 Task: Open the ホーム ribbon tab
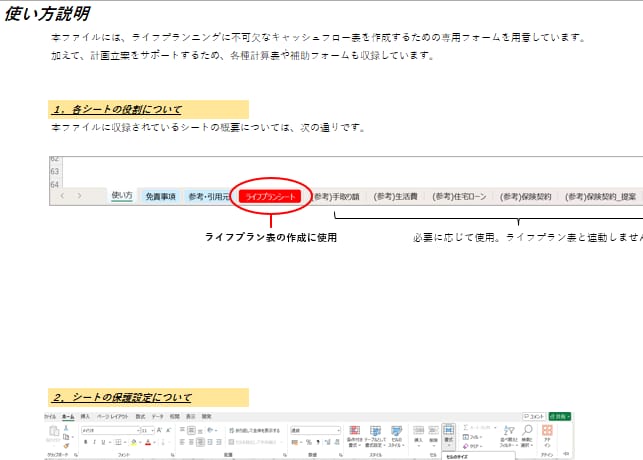tap(68, 417)
